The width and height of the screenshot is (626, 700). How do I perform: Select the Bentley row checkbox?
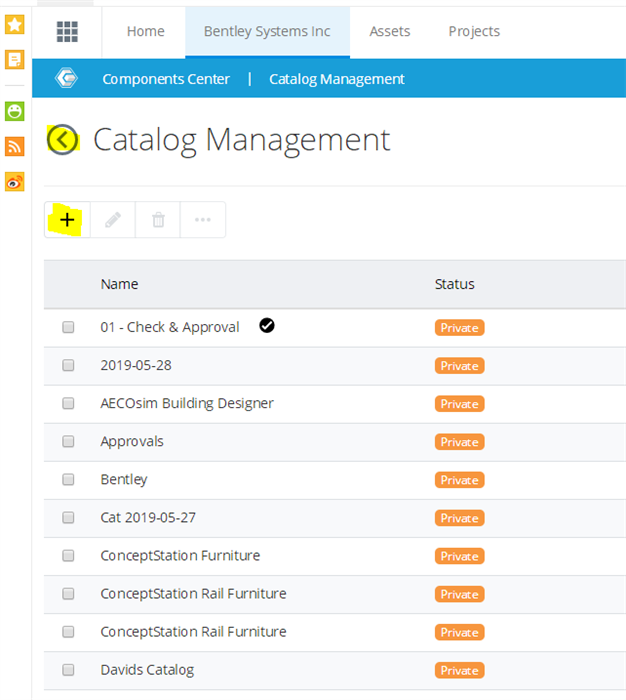(68, 479)
